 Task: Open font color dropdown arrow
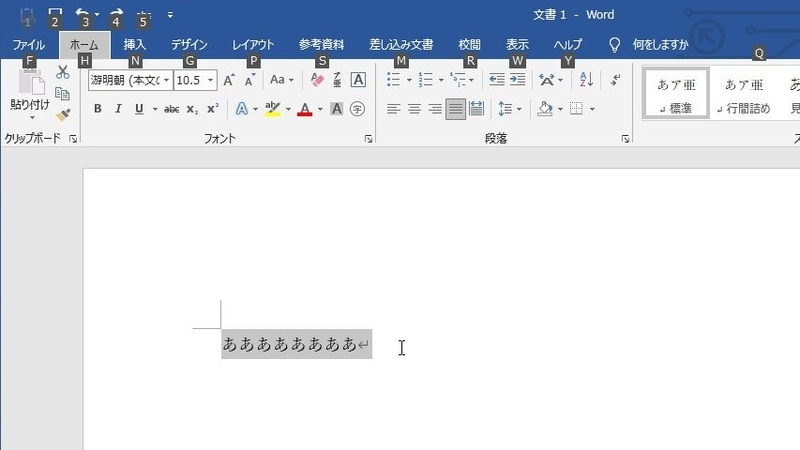pyautogui.click(x=320, y=109)
